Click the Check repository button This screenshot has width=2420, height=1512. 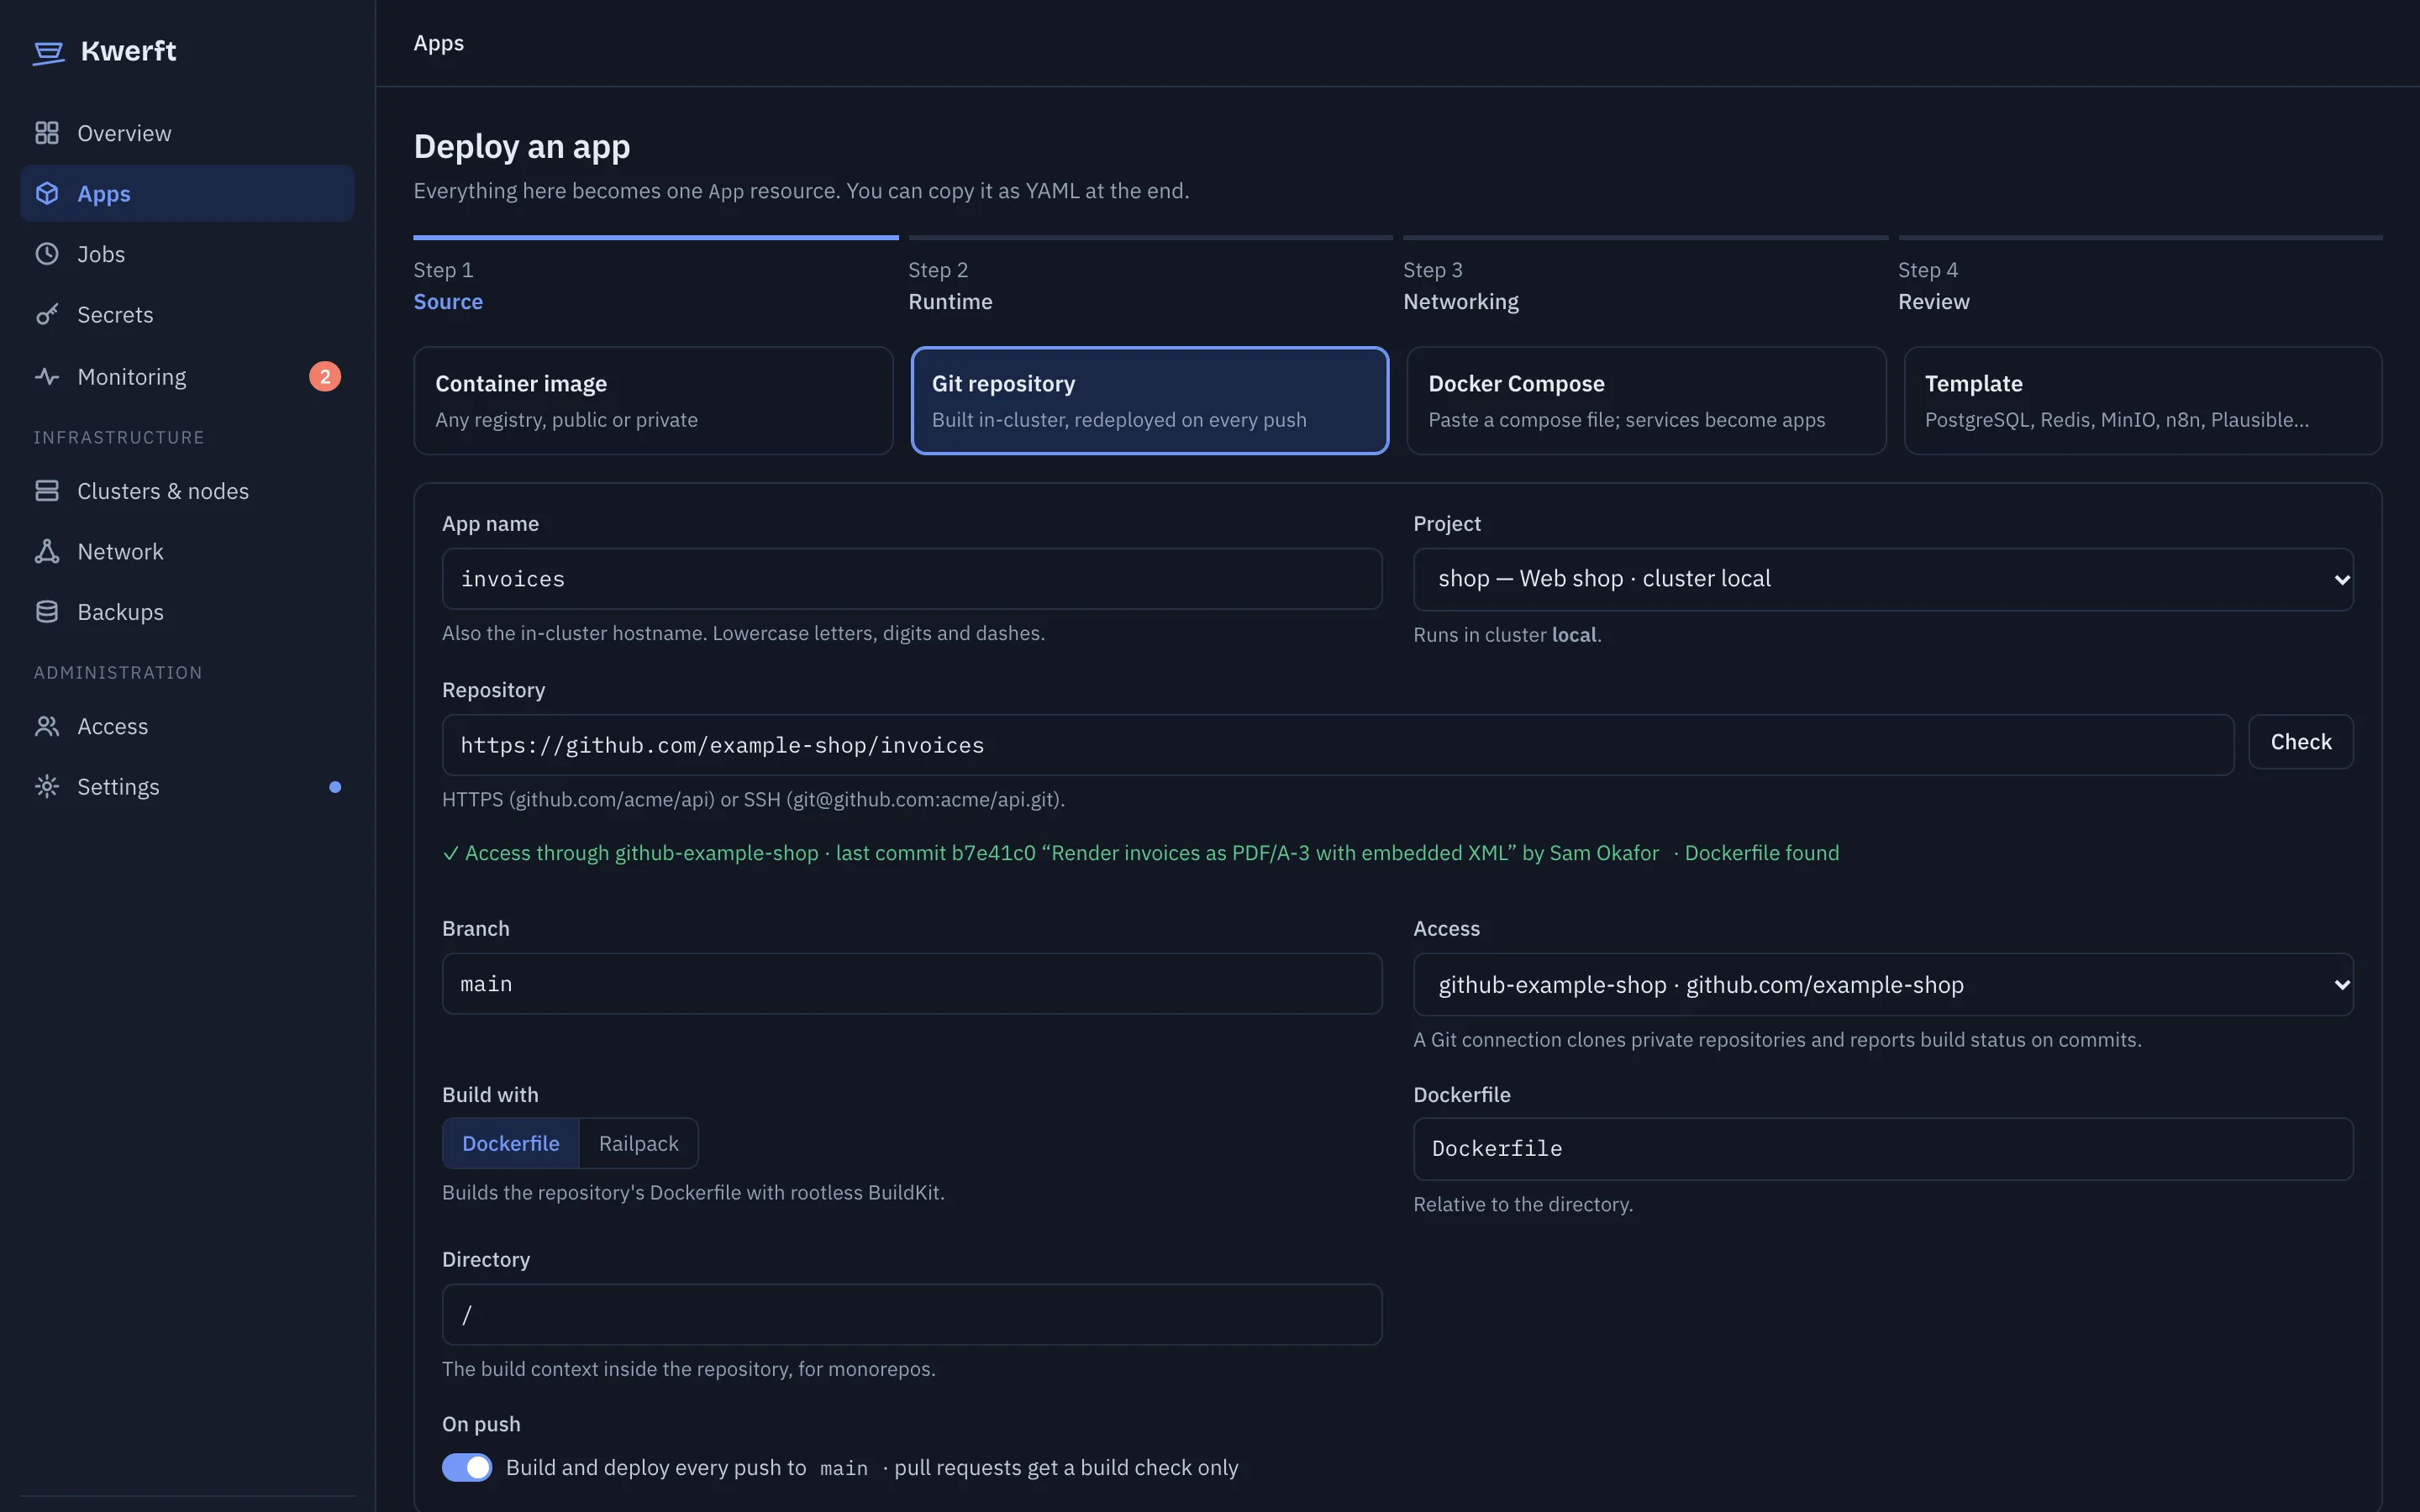(x=2301, y=742)
